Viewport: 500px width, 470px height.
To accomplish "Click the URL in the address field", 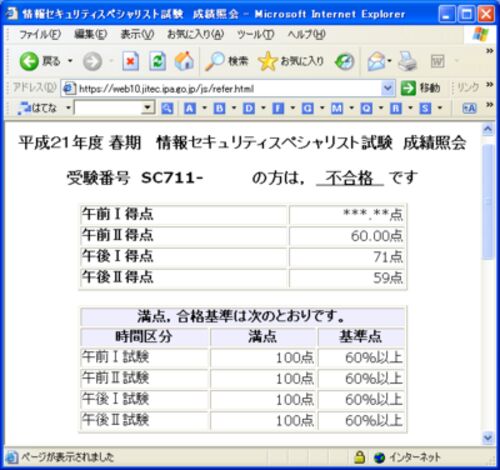I will coord(166,89).
